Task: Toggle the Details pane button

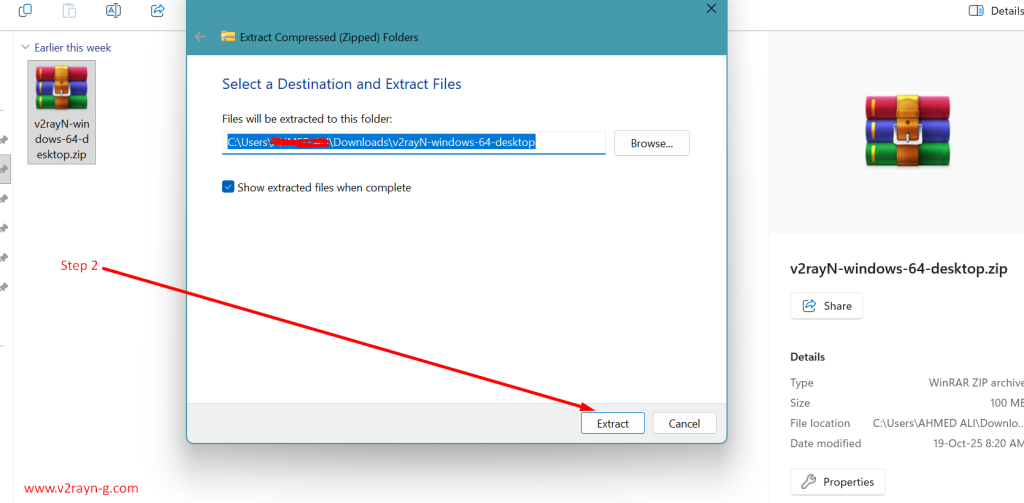Action: [x=995, y=11]
